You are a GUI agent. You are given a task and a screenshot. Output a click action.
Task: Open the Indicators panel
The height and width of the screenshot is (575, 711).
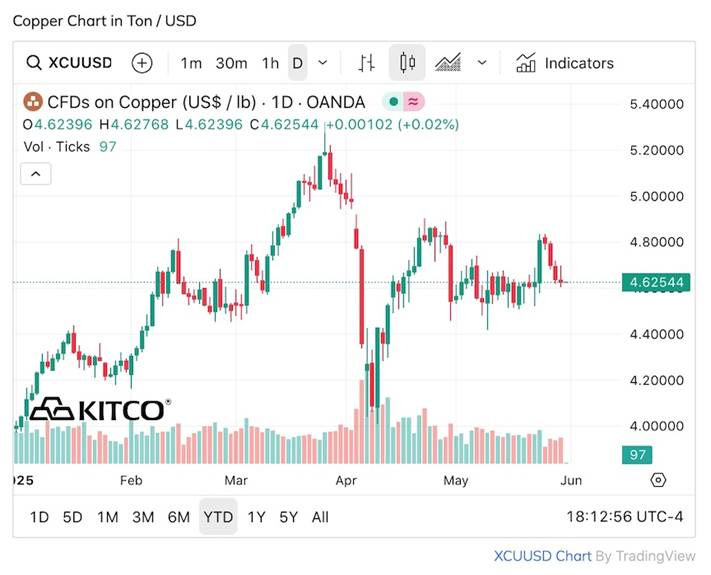click(x=565, y=63)
